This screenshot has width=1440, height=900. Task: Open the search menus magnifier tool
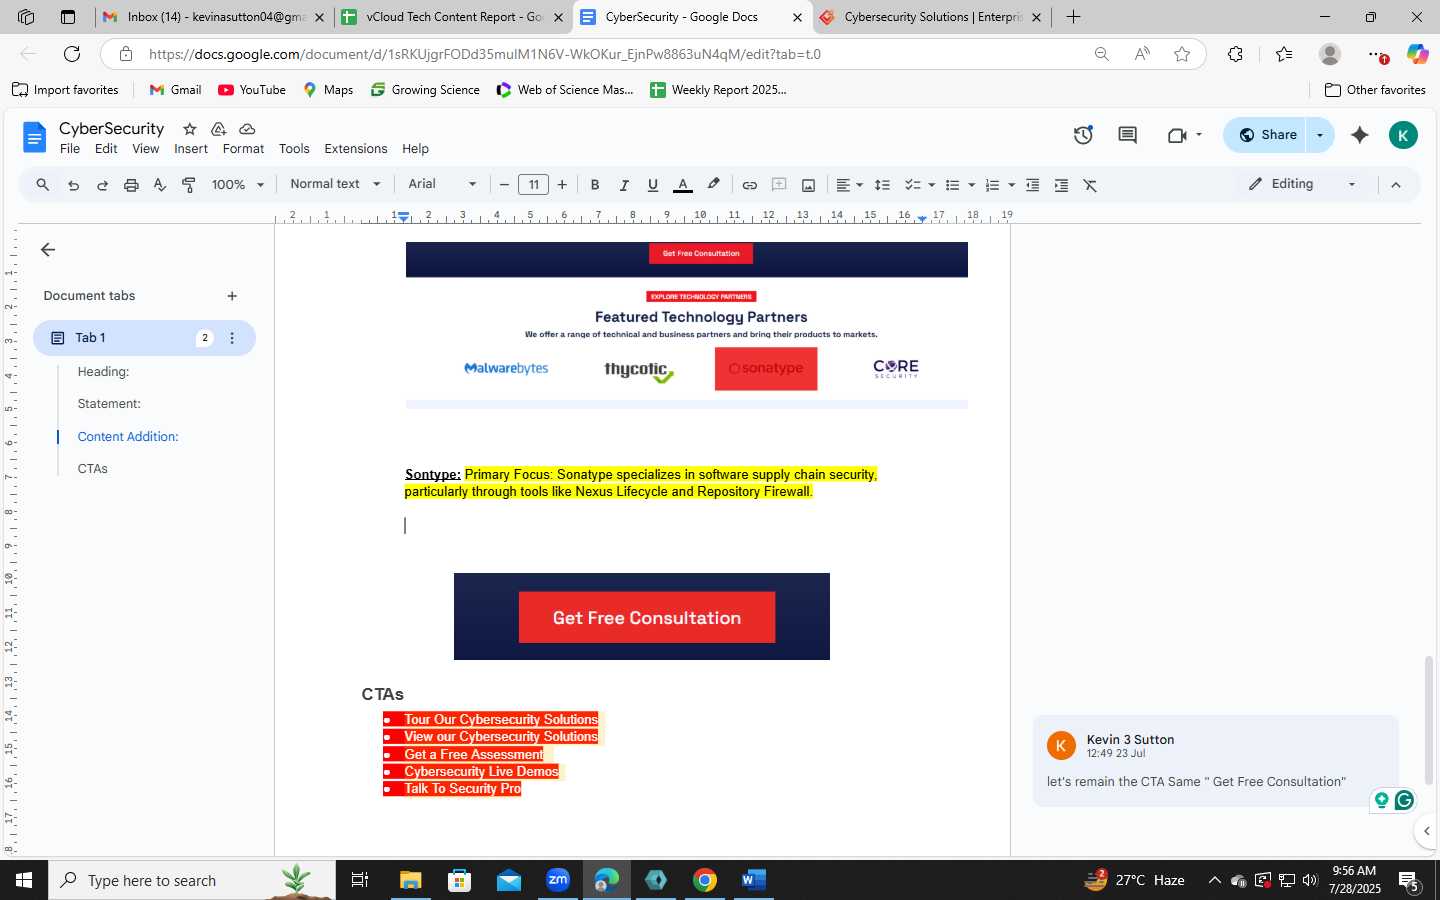coord(42,185)
